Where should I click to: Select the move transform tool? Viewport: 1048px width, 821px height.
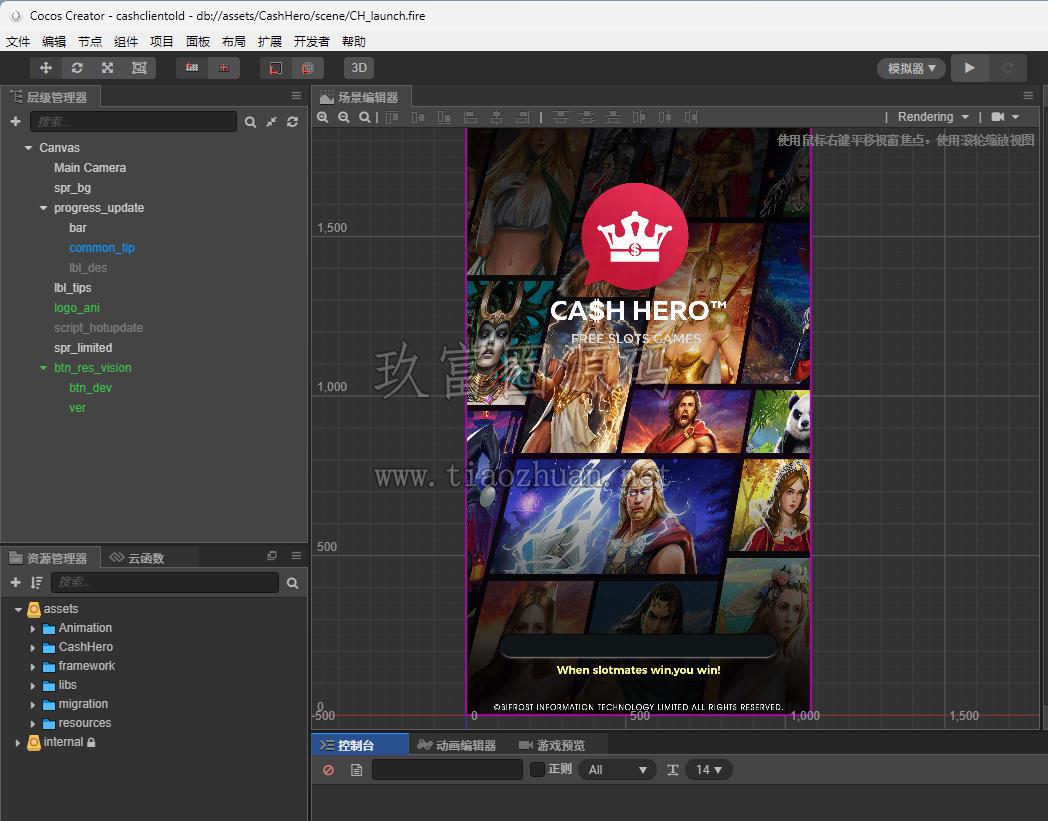click(x=45, y=68)
